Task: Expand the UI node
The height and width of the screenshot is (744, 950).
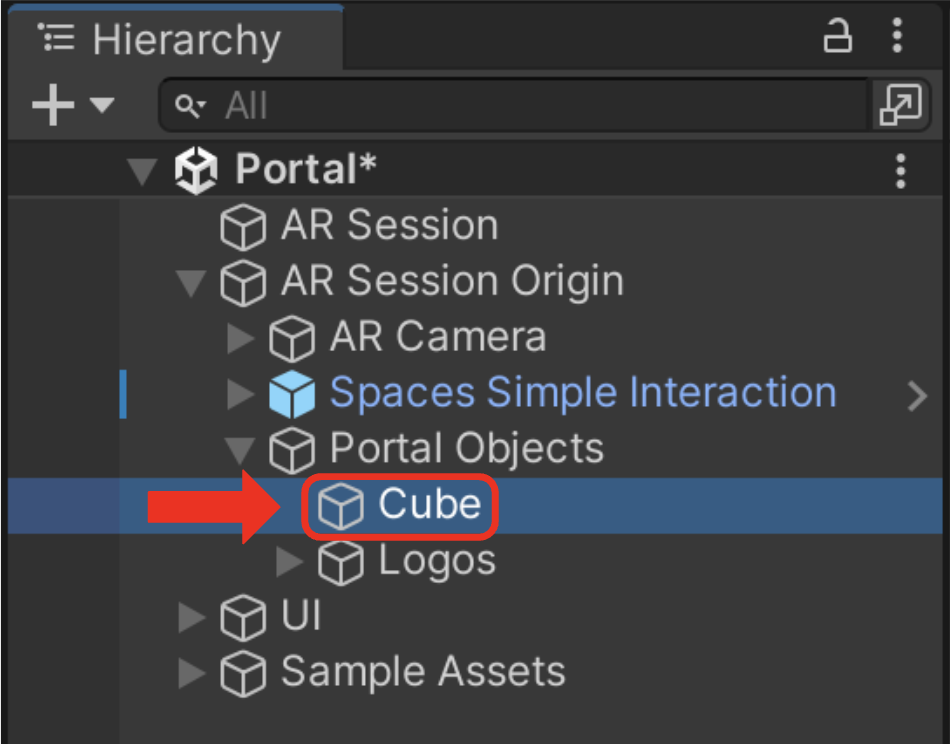Action: [x=191, y=617]
